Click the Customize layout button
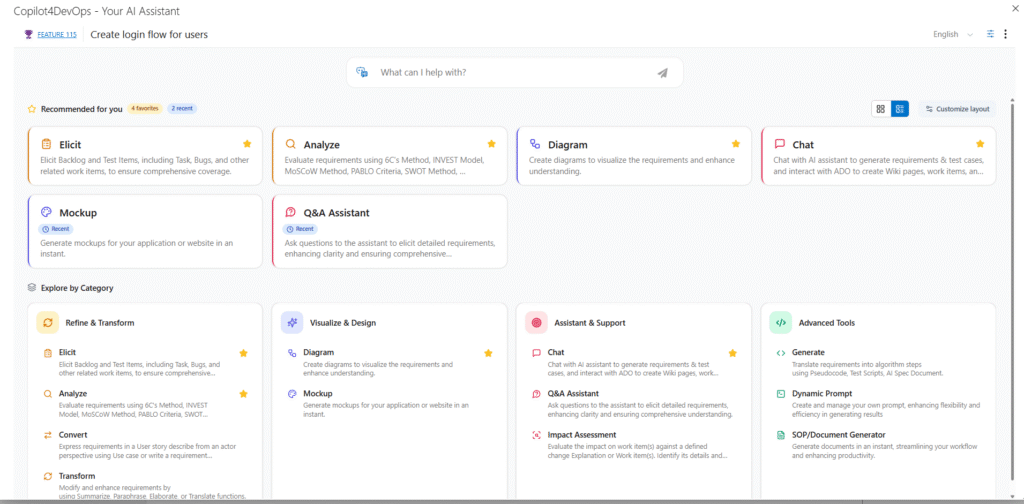The height and width of the screenshot is (504, 1024). [x=956, y=109]
